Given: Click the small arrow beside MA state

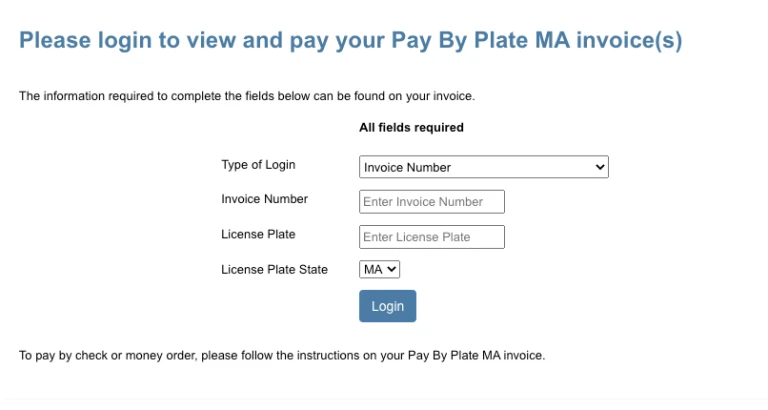Looking at the screenshot, I should tap(392, 269).
